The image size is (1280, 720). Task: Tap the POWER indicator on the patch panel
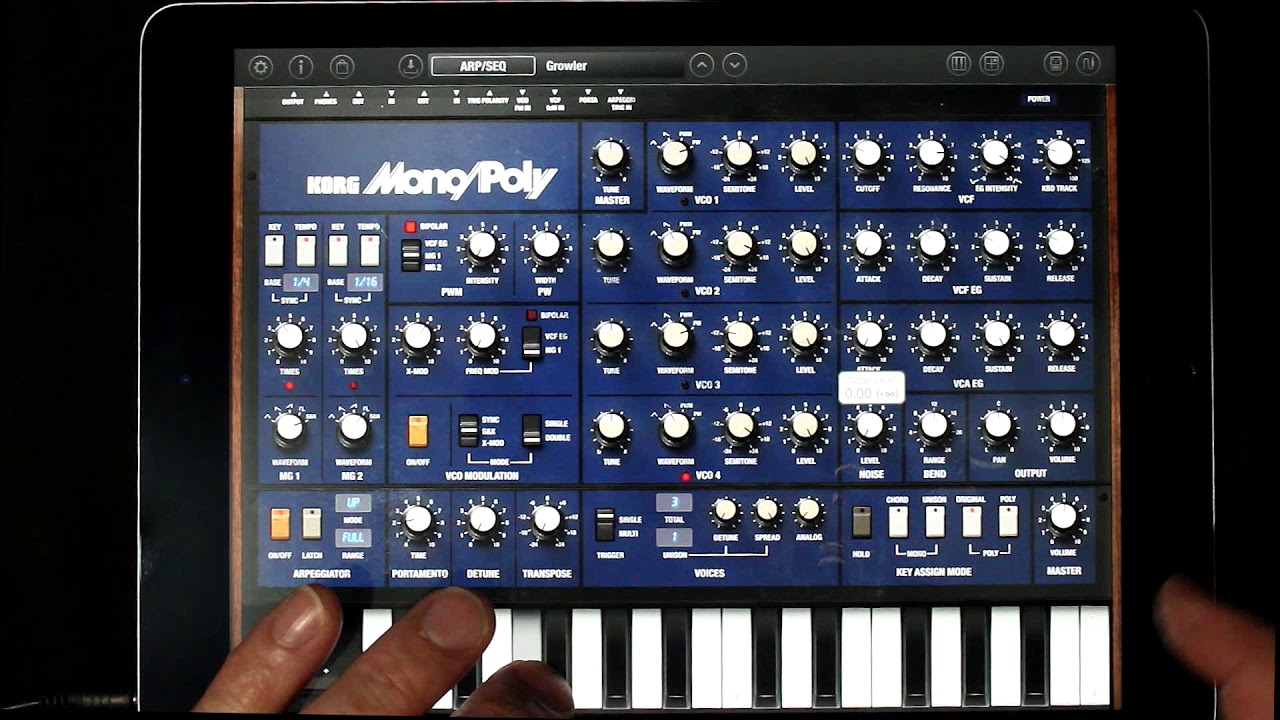(x=1039, y=99)
